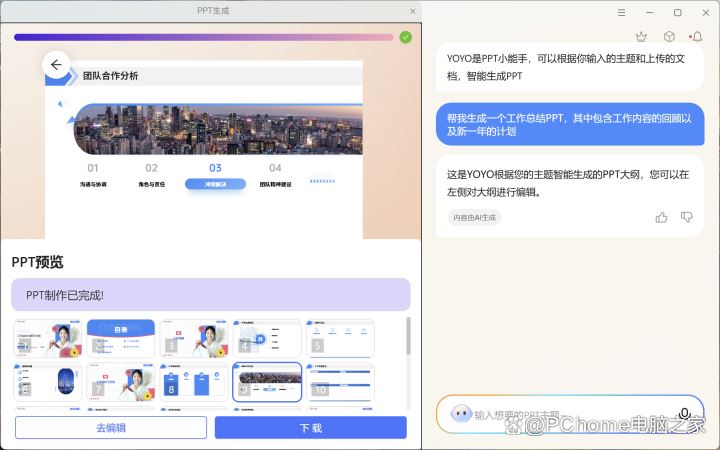The height and width of the screenshot is (450, 720).
Task: Click the green completion checkmark icon
Action: coord(405,37)
